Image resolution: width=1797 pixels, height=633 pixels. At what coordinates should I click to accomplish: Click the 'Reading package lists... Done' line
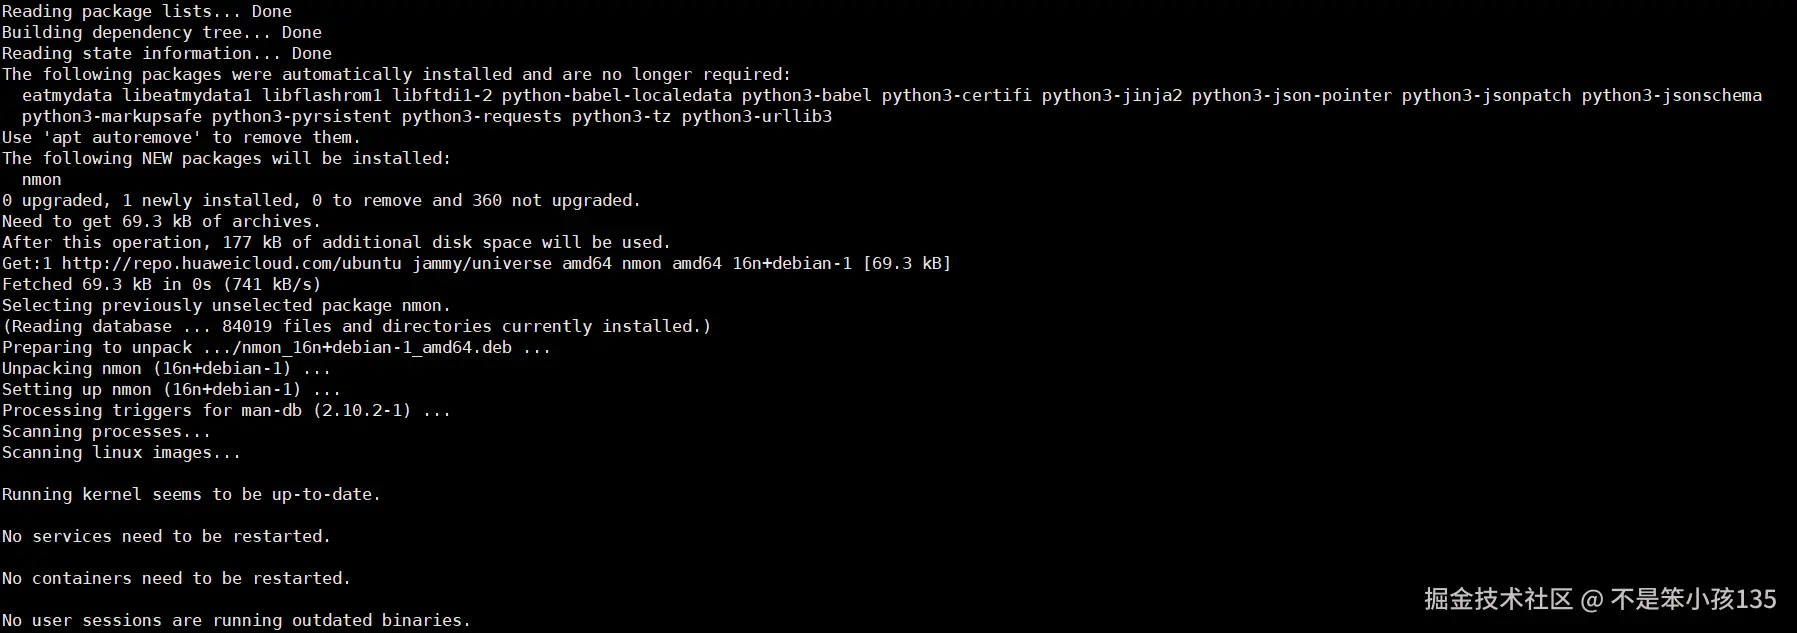pyautogui.click(x=147, y=11)
